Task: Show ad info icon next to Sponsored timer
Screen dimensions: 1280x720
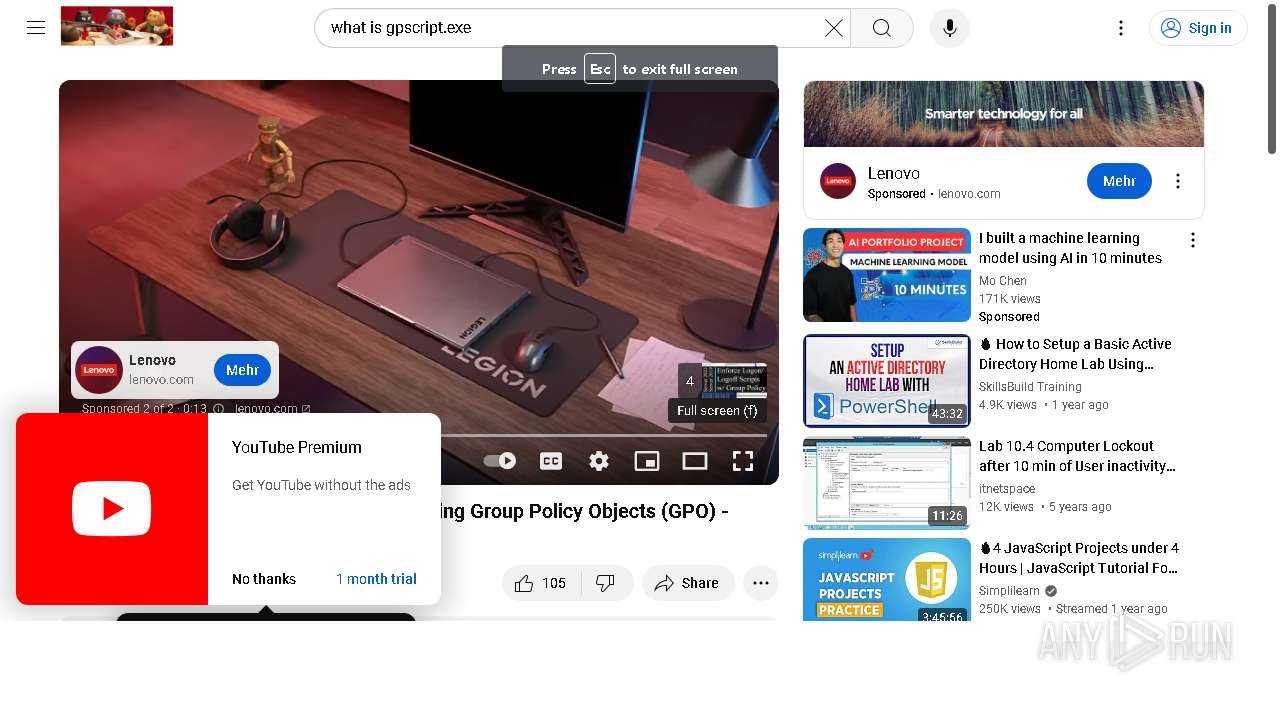Action: [218, 409]
